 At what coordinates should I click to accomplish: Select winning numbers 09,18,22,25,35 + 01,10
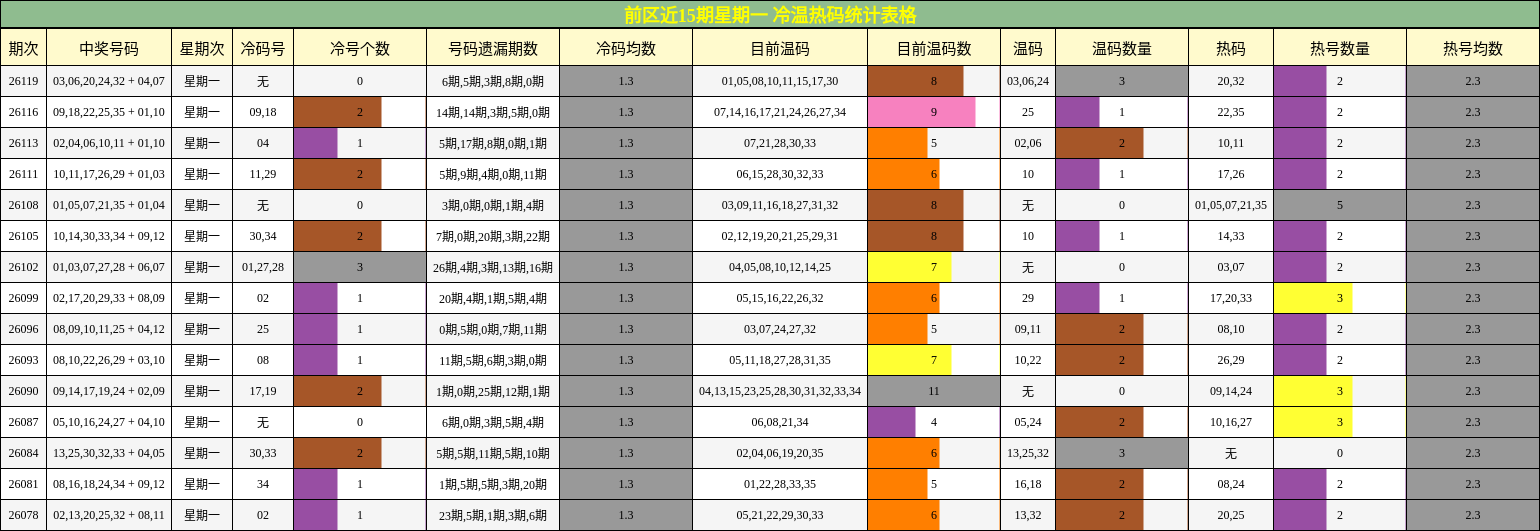click(x=109, y=112)
